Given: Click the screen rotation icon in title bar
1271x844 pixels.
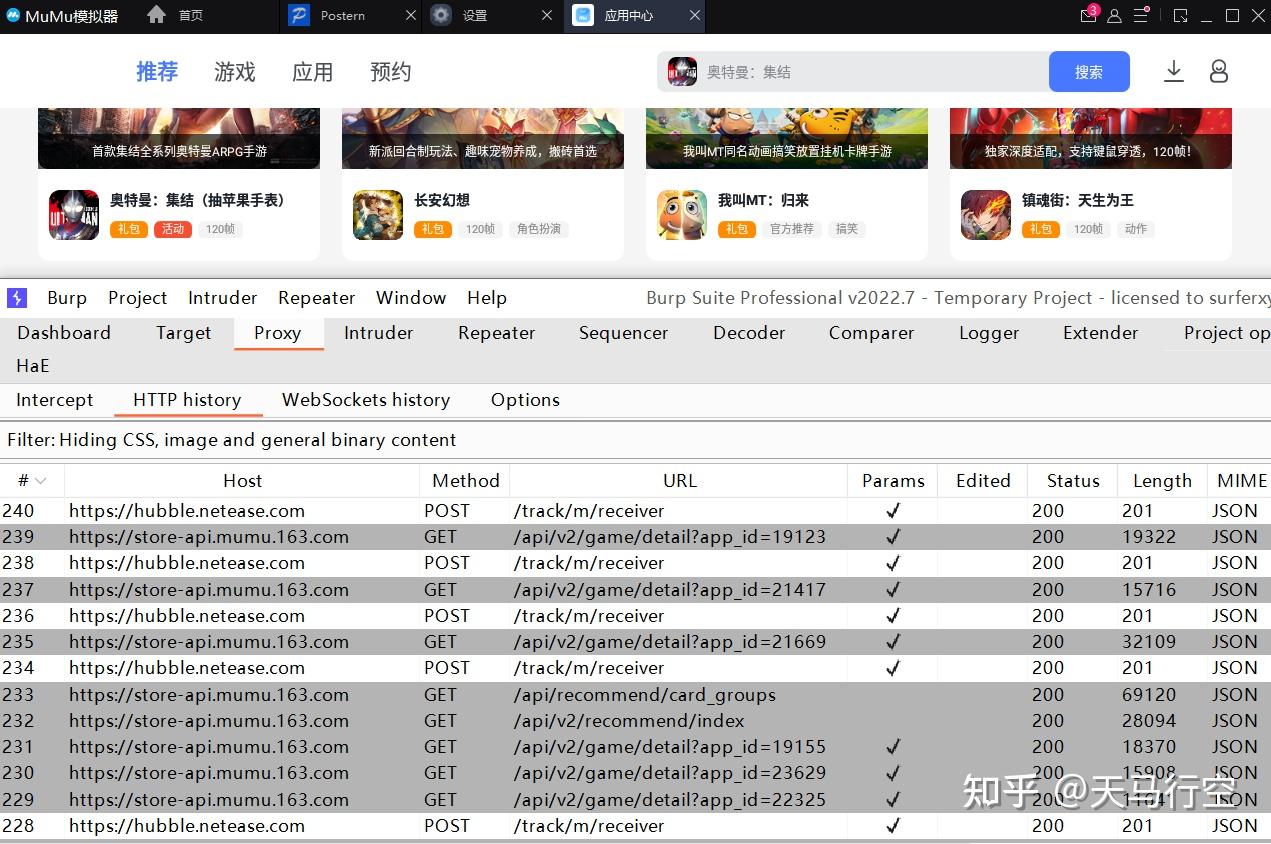Looking at the screenshot, I should coord(1180,15).
